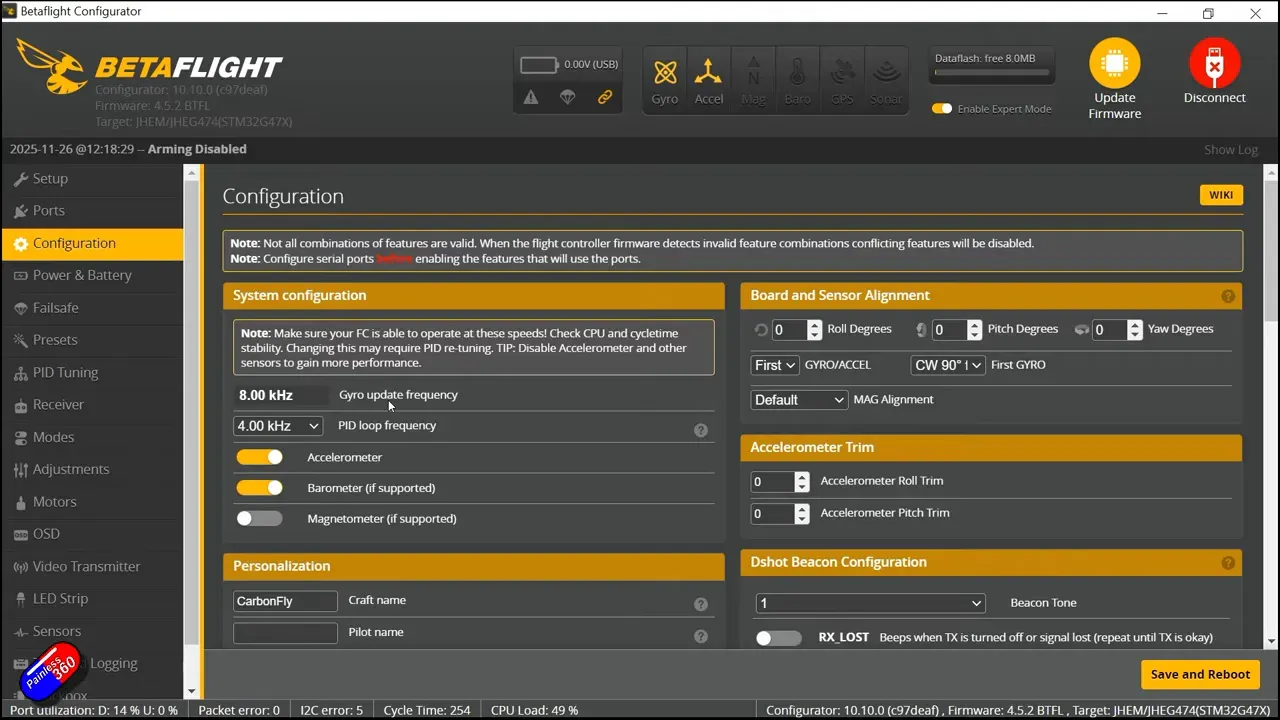Click the Craft name input field

[x=285, y=600]
